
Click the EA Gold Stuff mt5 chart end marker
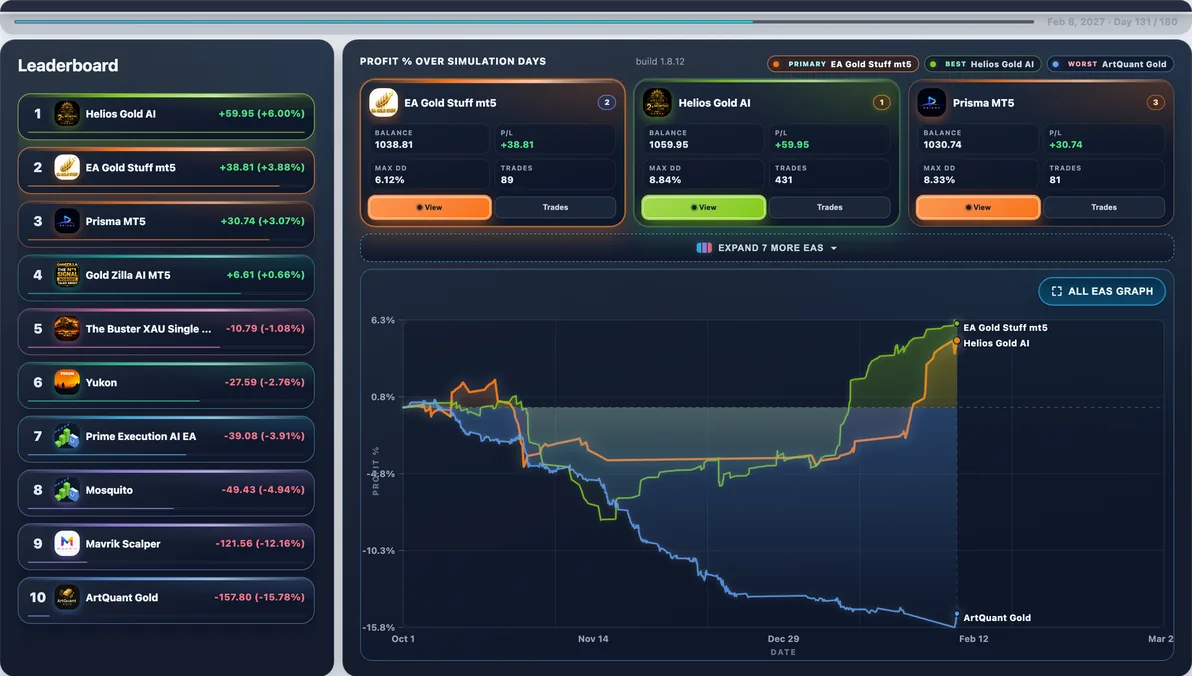957,324
